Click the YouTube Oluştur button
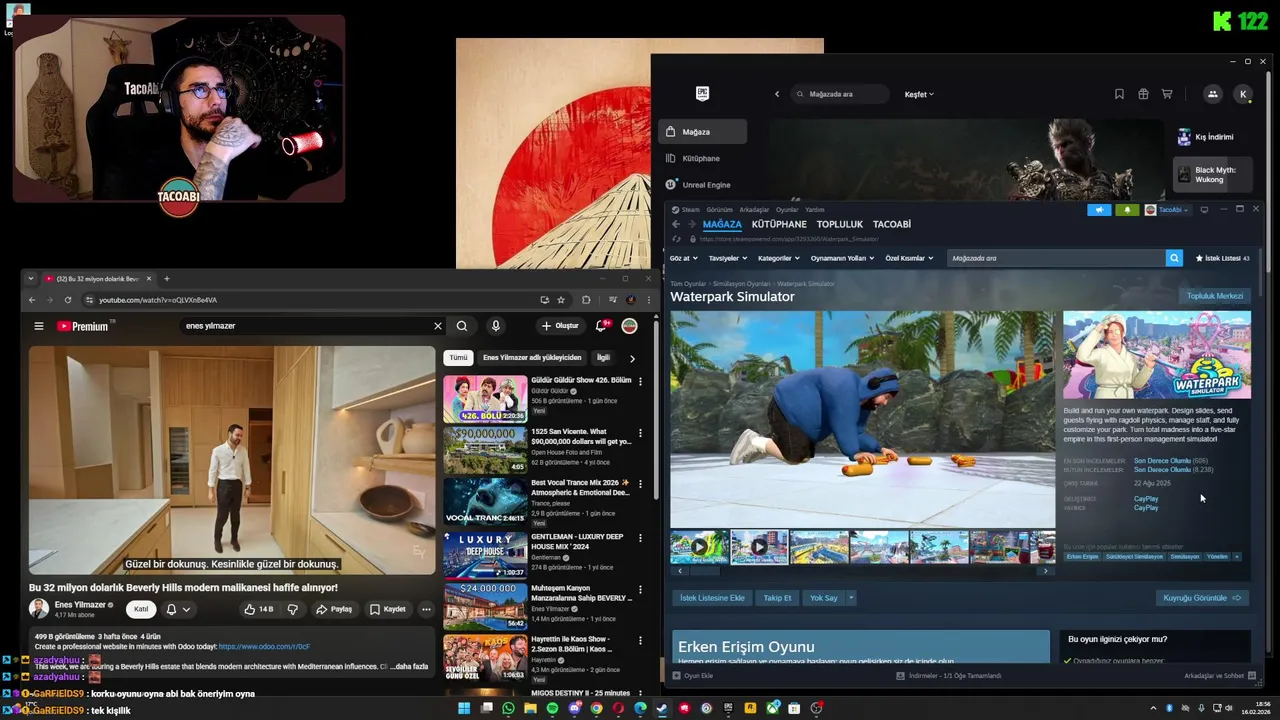 [x=560, y=326]
